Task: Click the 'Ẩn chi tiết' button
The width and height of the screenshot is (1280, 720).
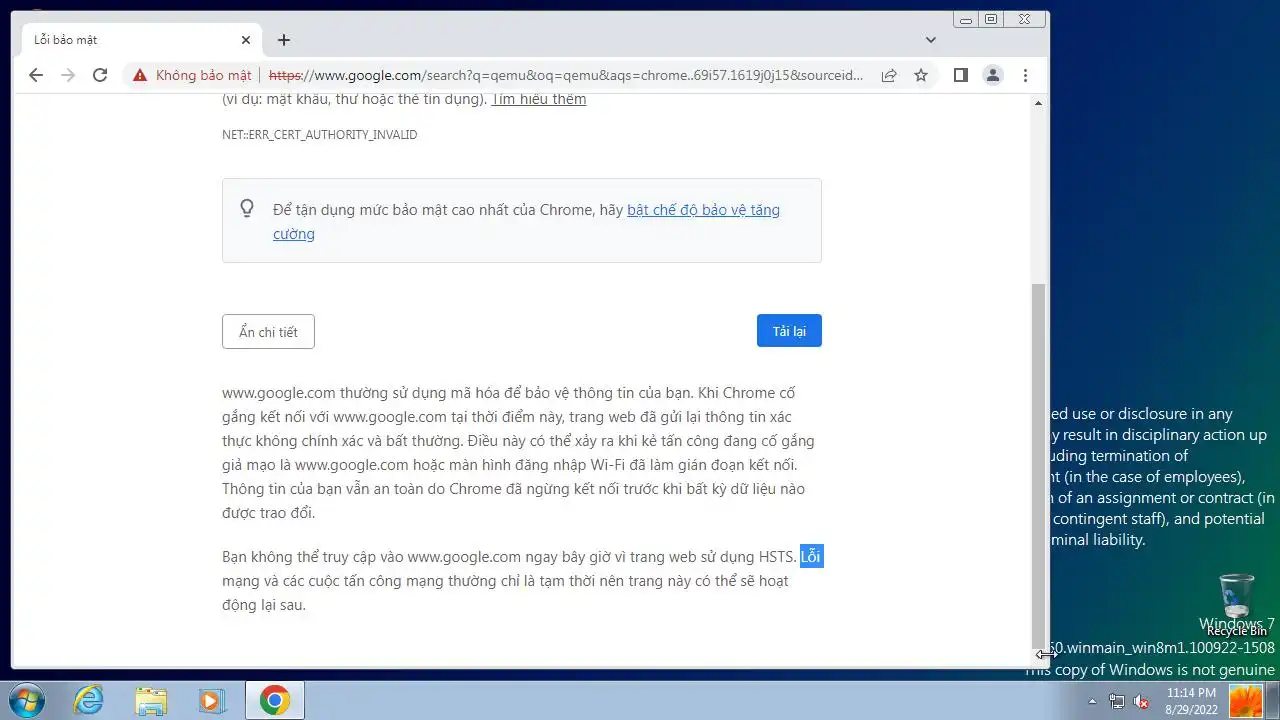Action: [268, 332]
